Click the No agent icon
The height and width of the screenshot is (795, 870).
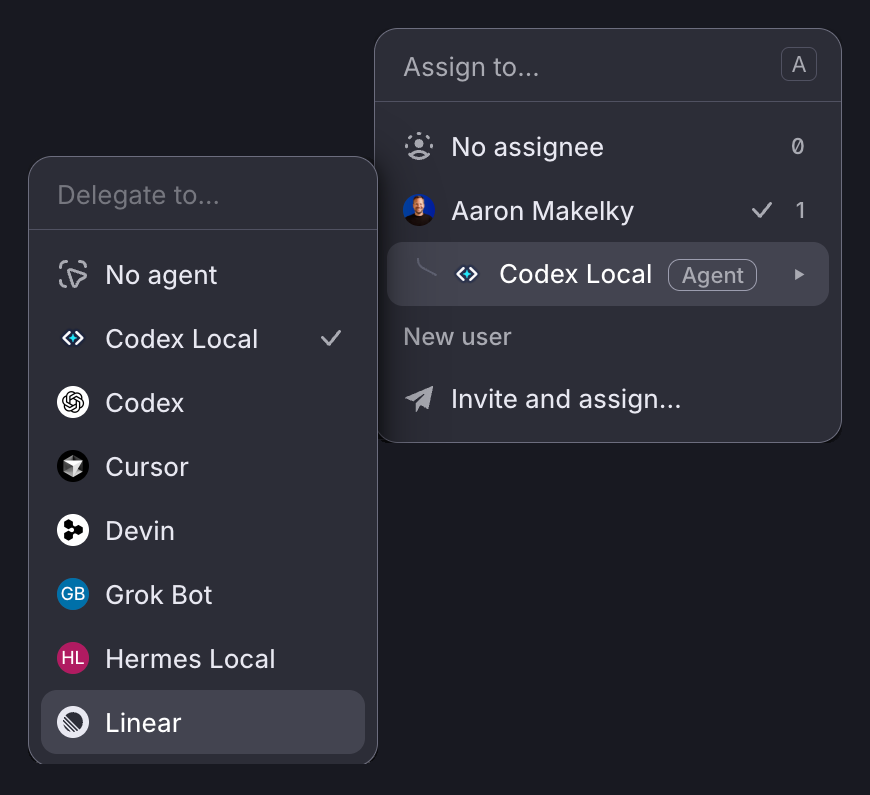[73, 274]
